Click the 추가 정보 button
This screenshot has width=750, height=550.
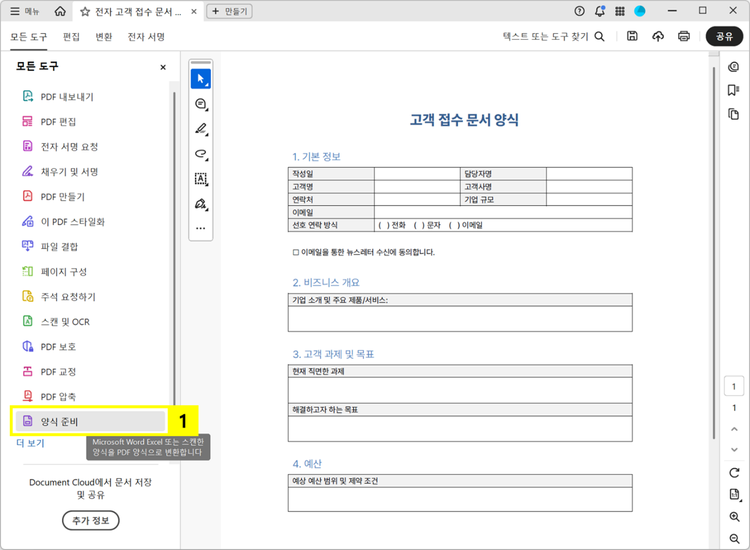pyautogui.click(x=90, y=520)
